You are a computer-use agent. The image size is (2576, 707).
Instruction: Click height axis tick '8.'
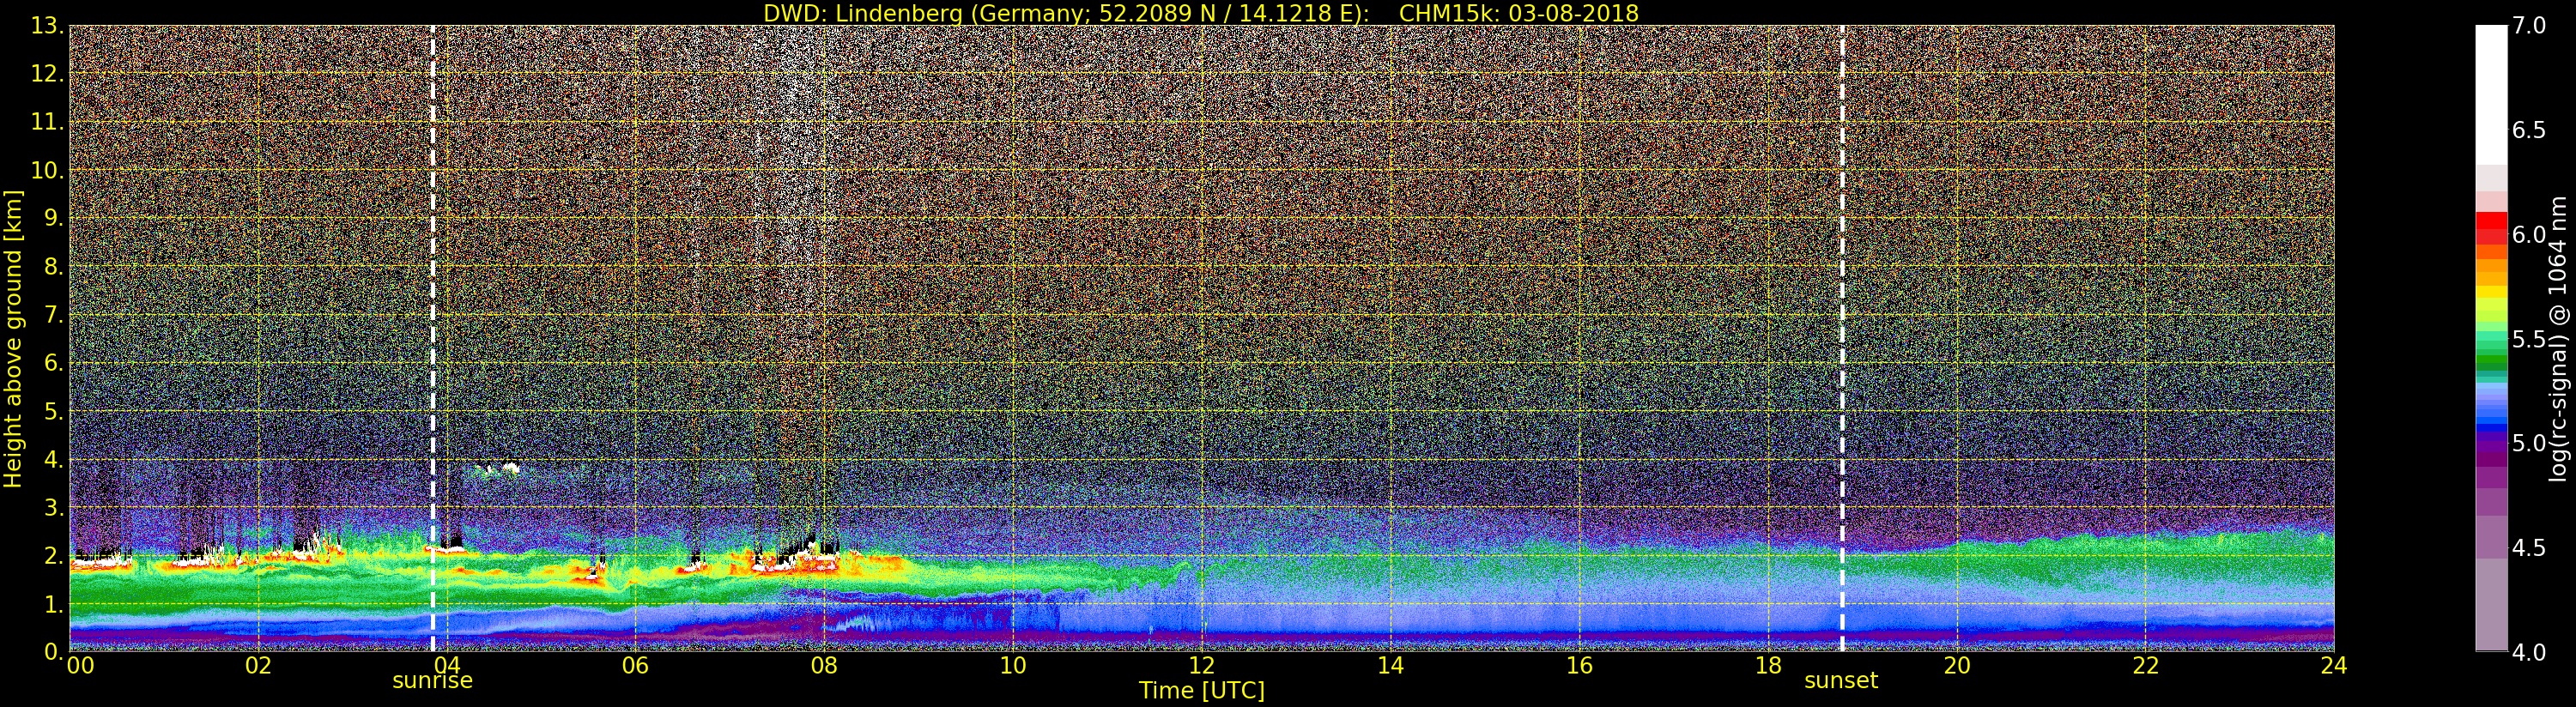tap(54, 266)
